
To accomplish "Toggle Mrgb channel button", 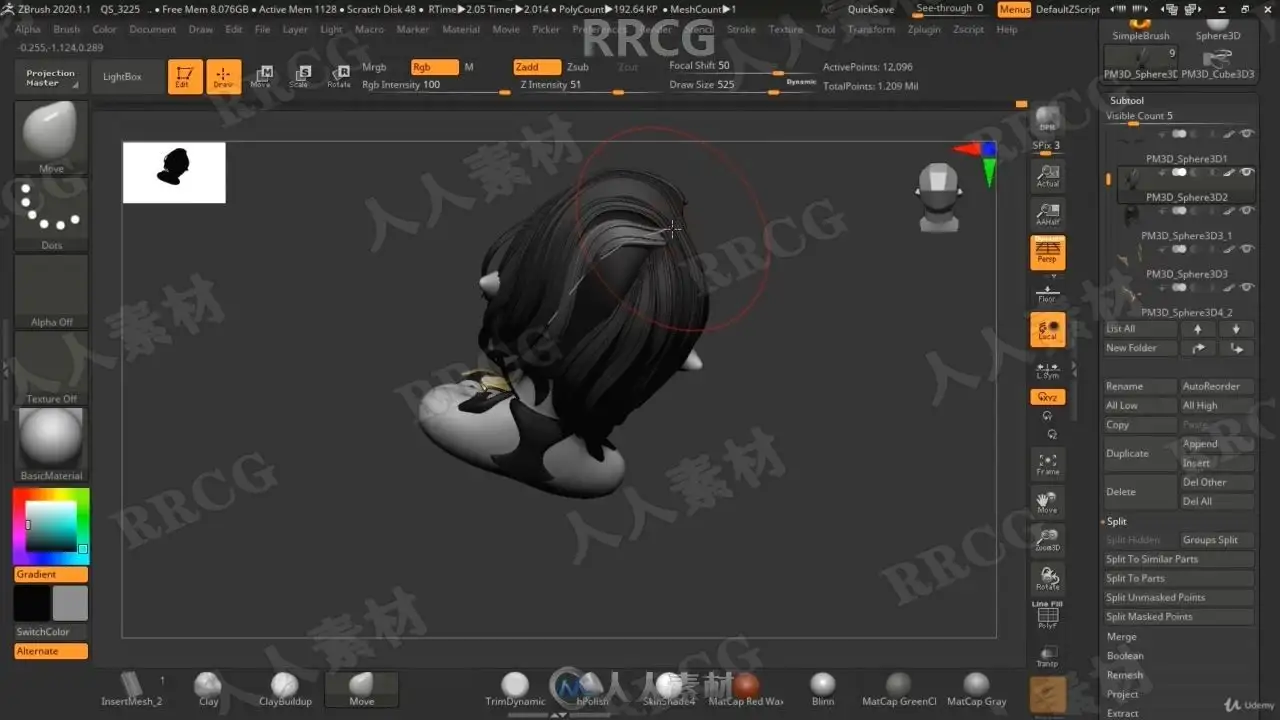I will [x=374, y=67].
